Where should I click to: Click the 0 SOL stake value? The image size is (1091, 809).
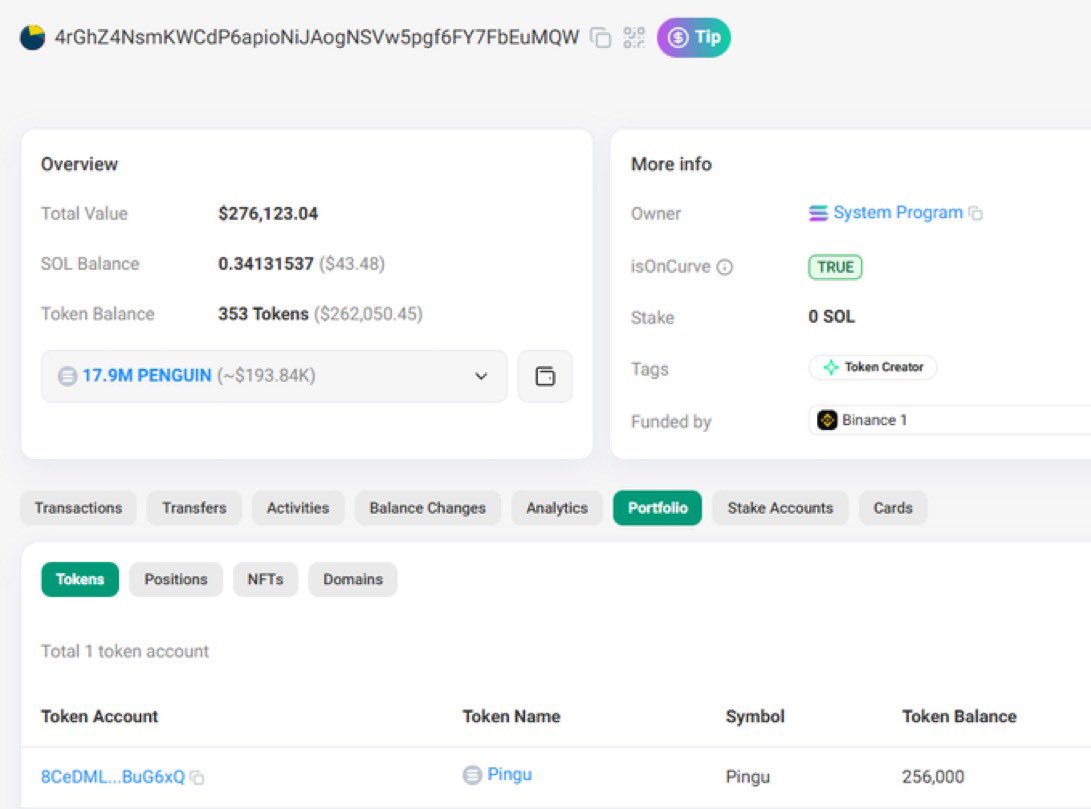click(831, 317)
